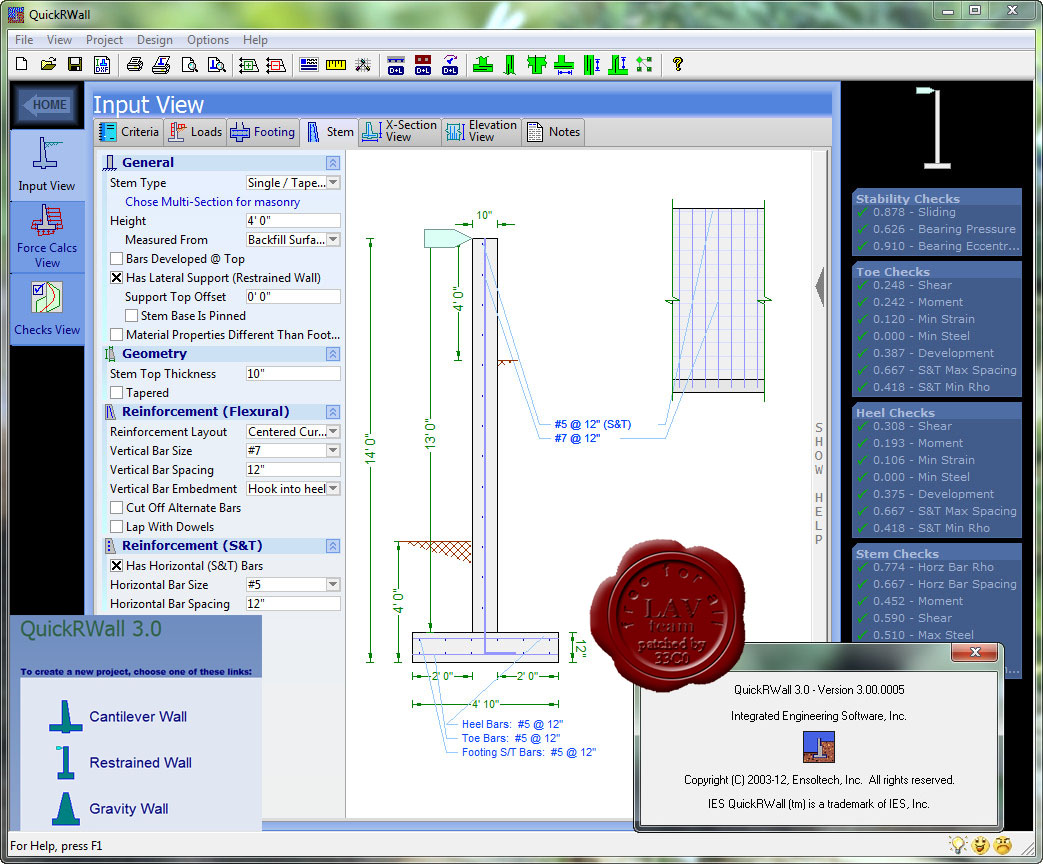Open help with the yellow question mark icon
1043x864 pixels.
click(678, 65)
